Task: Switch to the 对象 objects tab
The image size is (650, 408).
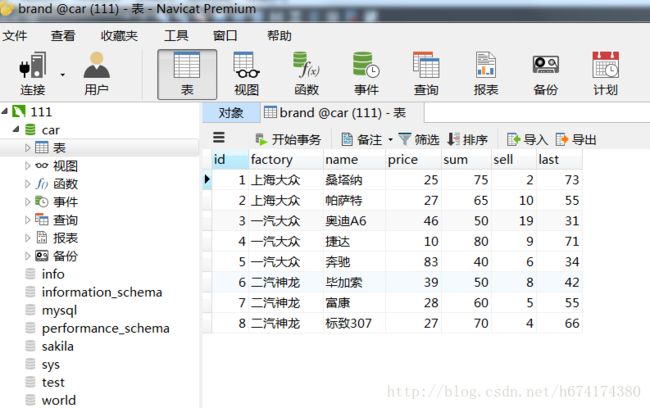Action: coord(231,113)
